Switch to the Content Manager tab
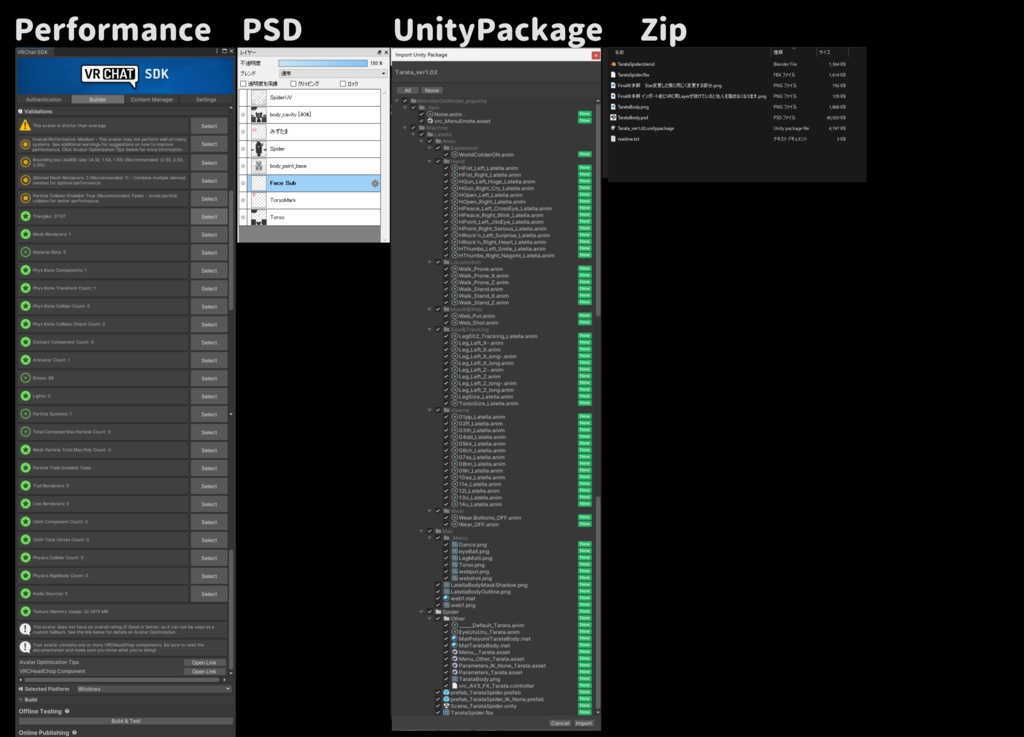 152,99
